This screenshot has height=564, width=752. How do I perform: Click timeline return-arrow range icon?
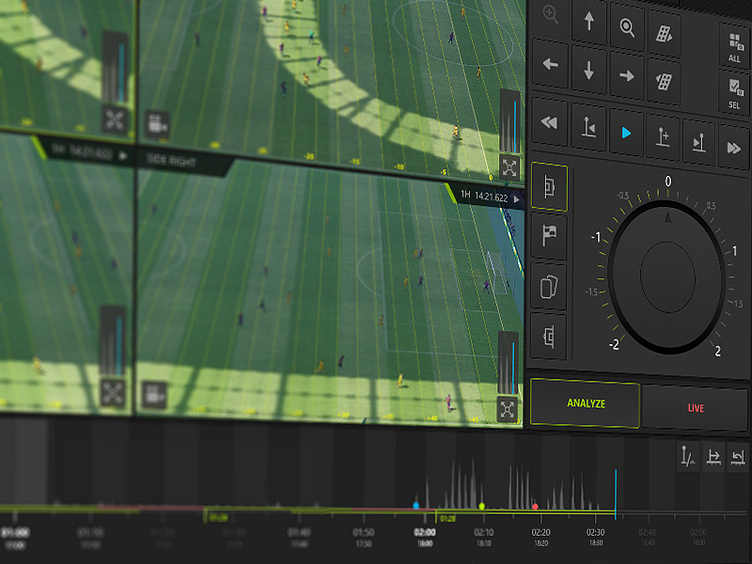click(738, 458)
